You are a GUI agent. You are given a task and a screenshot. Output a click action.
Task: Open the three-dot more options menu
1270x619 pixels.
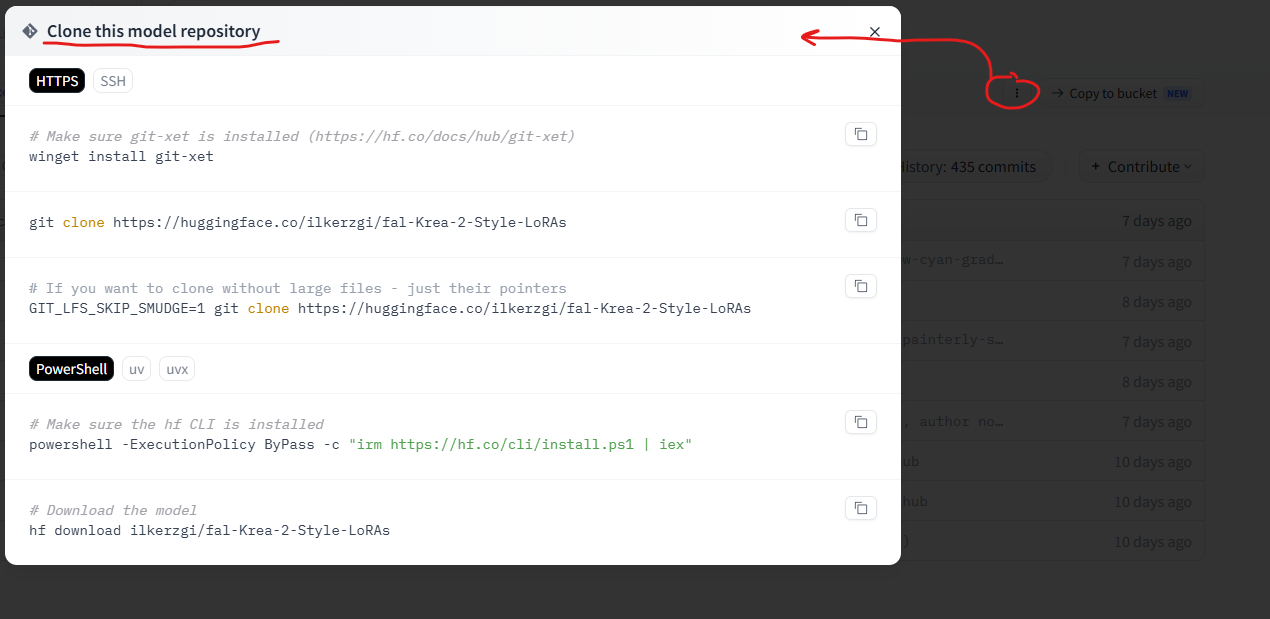click(x=1017, y=93)
